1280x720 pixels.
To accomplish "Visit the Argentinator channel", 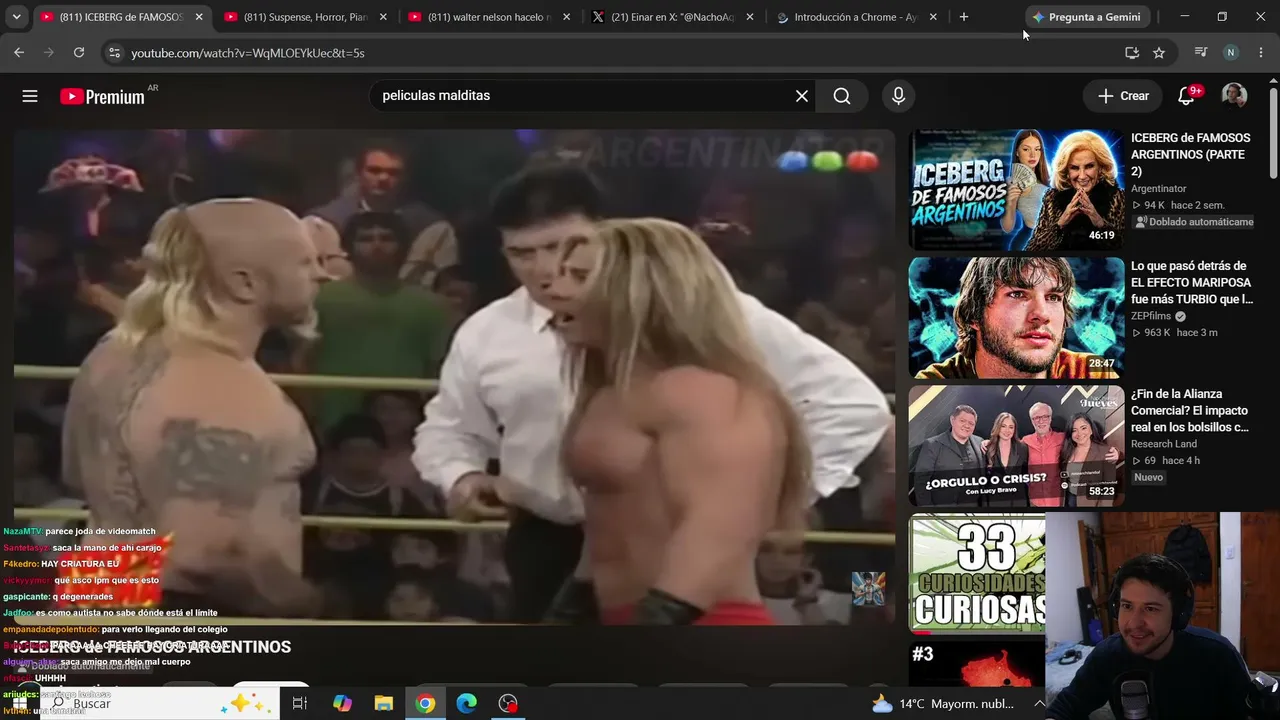I will 1159,188.
